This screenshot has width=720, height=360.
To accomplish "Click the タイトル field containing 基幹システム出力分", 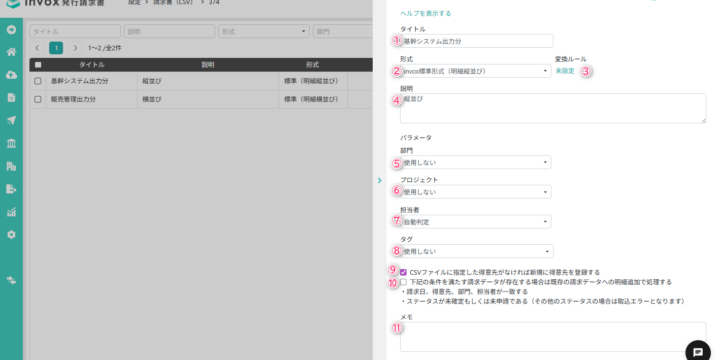I will [x=476, y=41].
